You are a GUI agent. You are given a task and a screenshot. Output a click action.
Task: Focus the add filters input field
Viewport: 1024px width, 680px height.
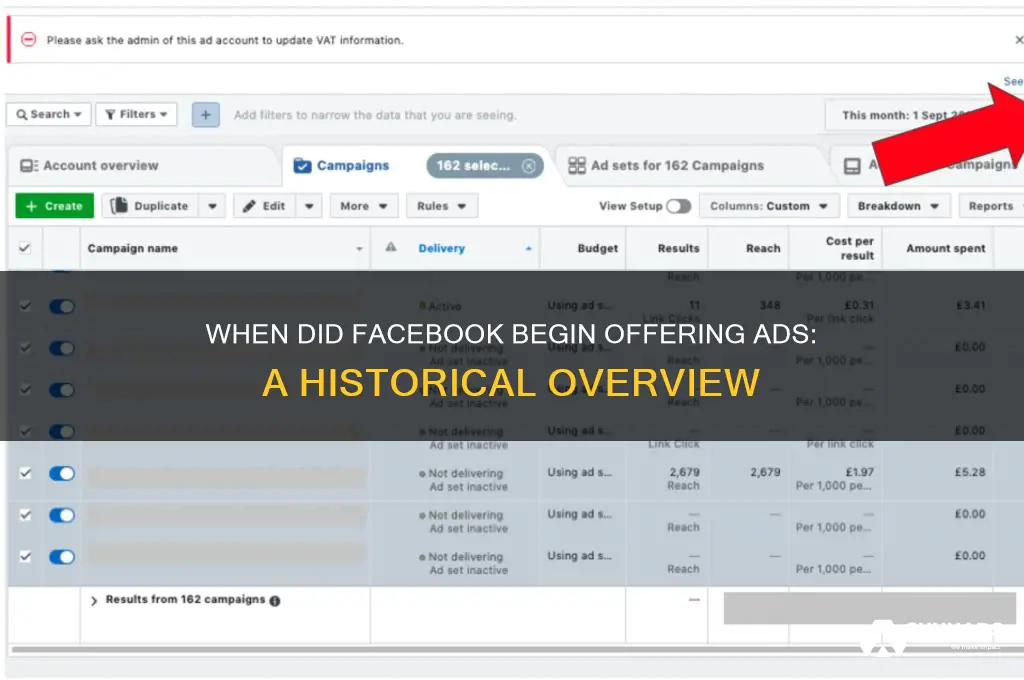click(x=375, y=115)
